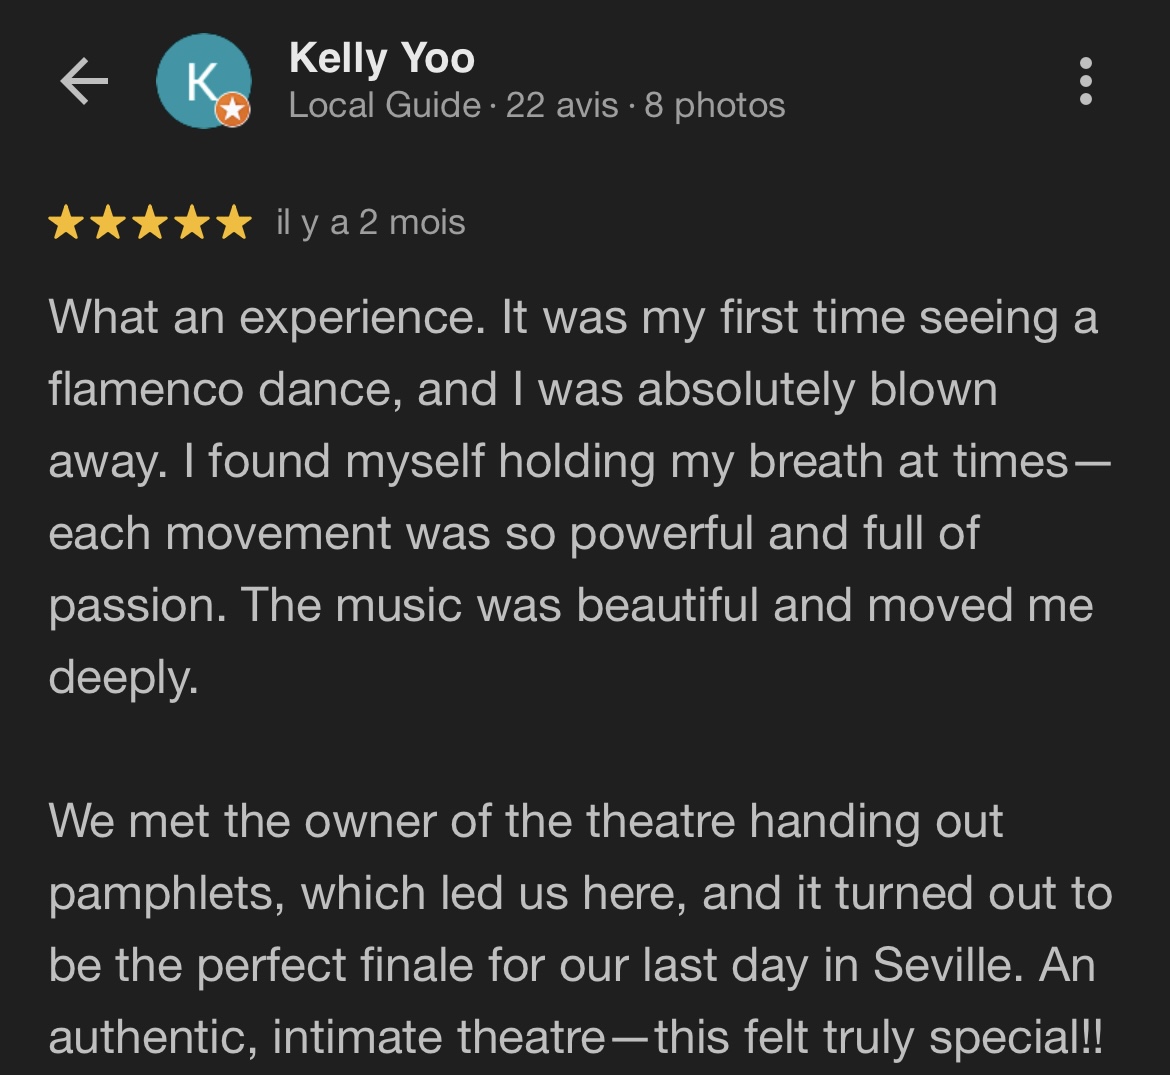Go back using the left arrow

coord(84,81)
